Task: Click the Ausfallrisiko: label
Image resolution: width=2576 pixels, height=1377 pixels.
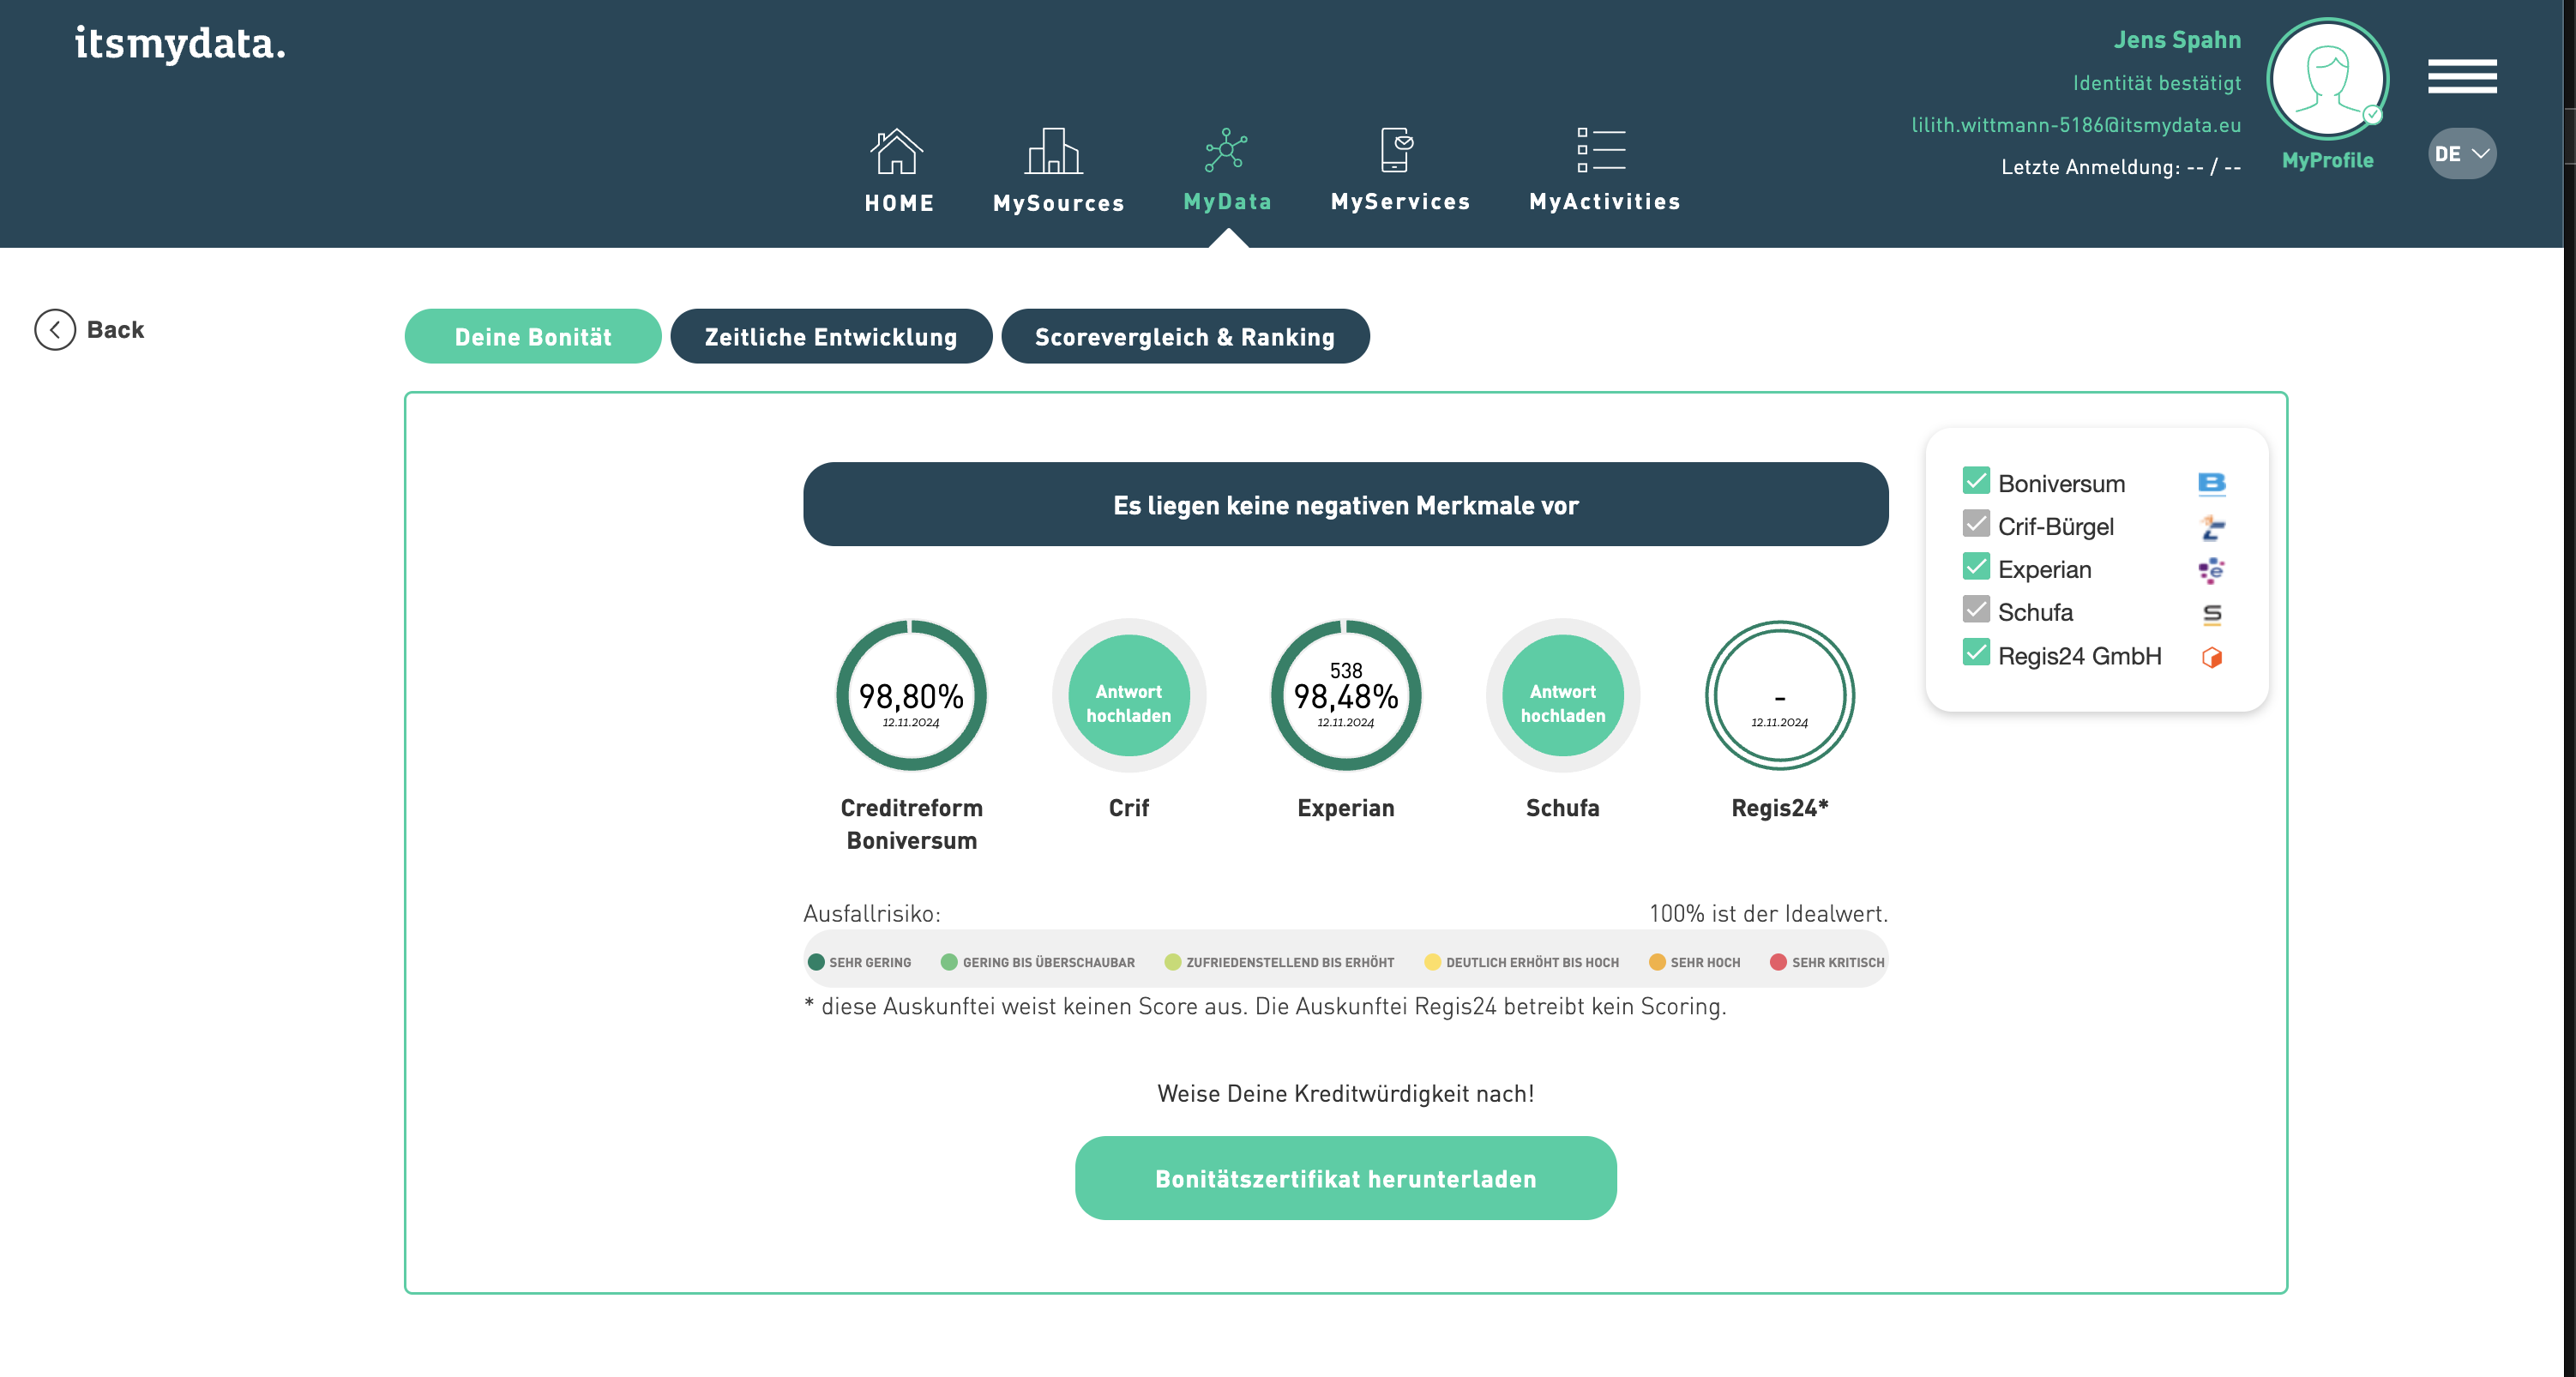Action: coord(872,914)
